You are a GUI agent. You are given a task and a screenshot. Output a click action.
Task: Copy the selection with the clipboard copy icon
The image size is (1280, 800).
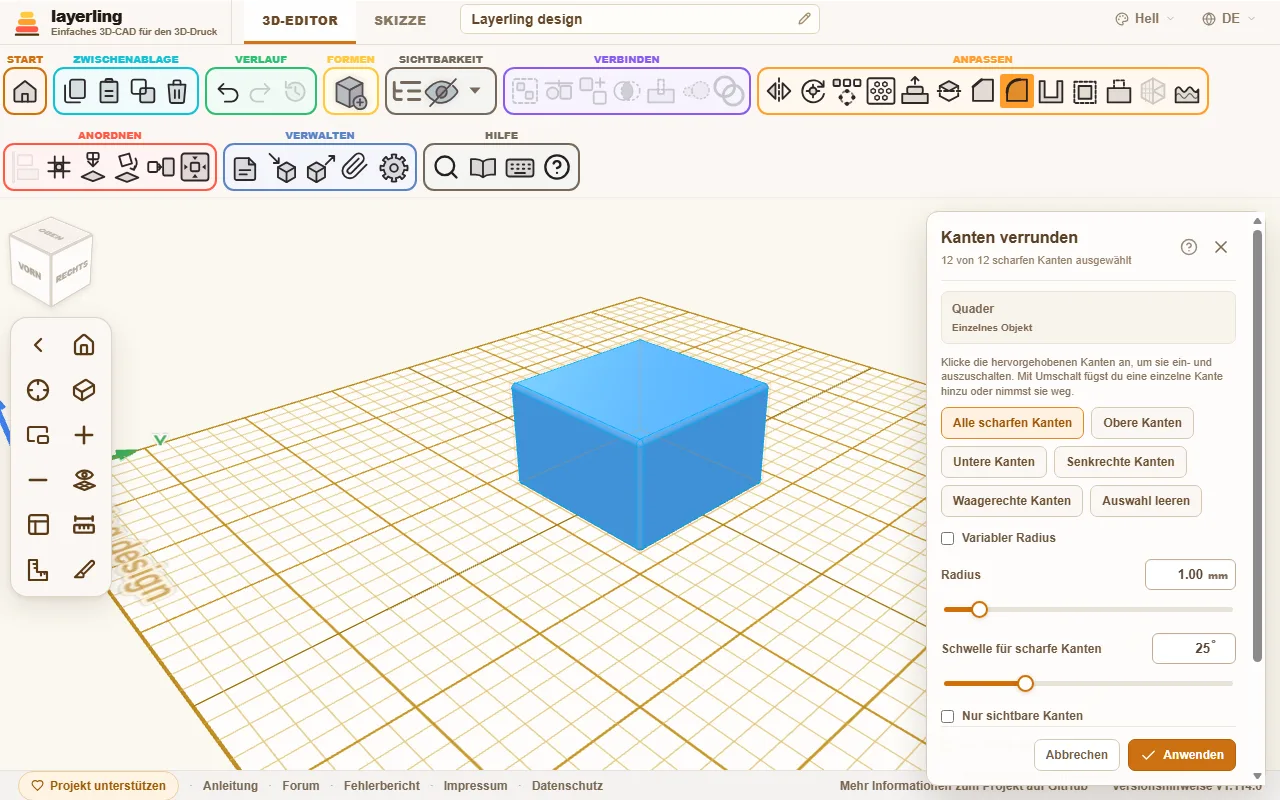(x=75, y=92)
